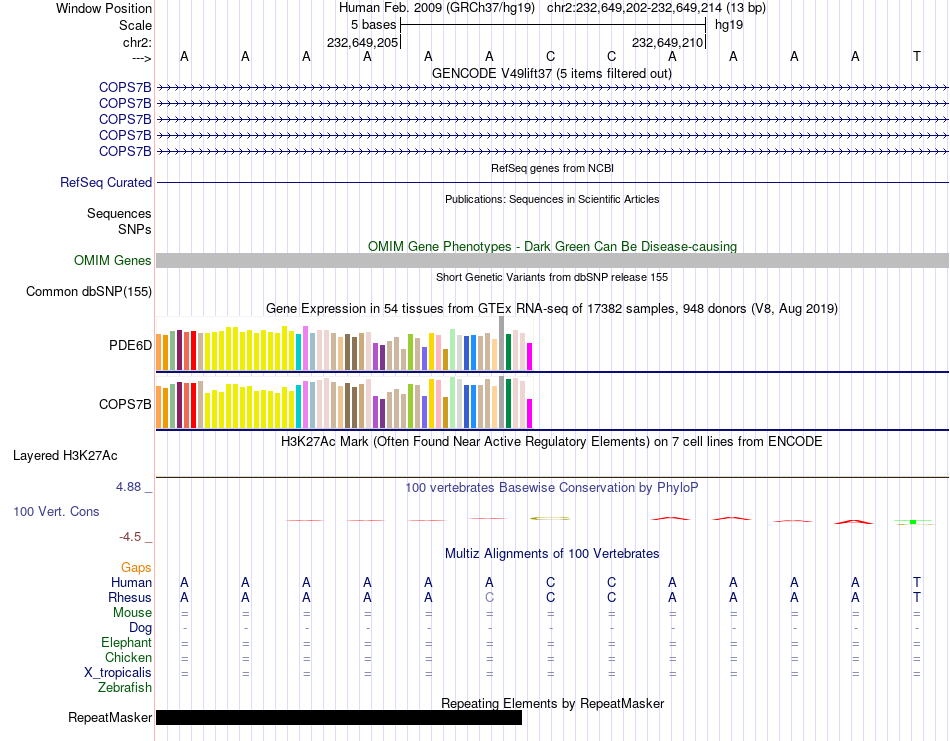This screenshot has width=950, height=741.
Task: Click chr2:232,649,202-232,649,214 (13 bp) position text
Action: pos(656,8)
